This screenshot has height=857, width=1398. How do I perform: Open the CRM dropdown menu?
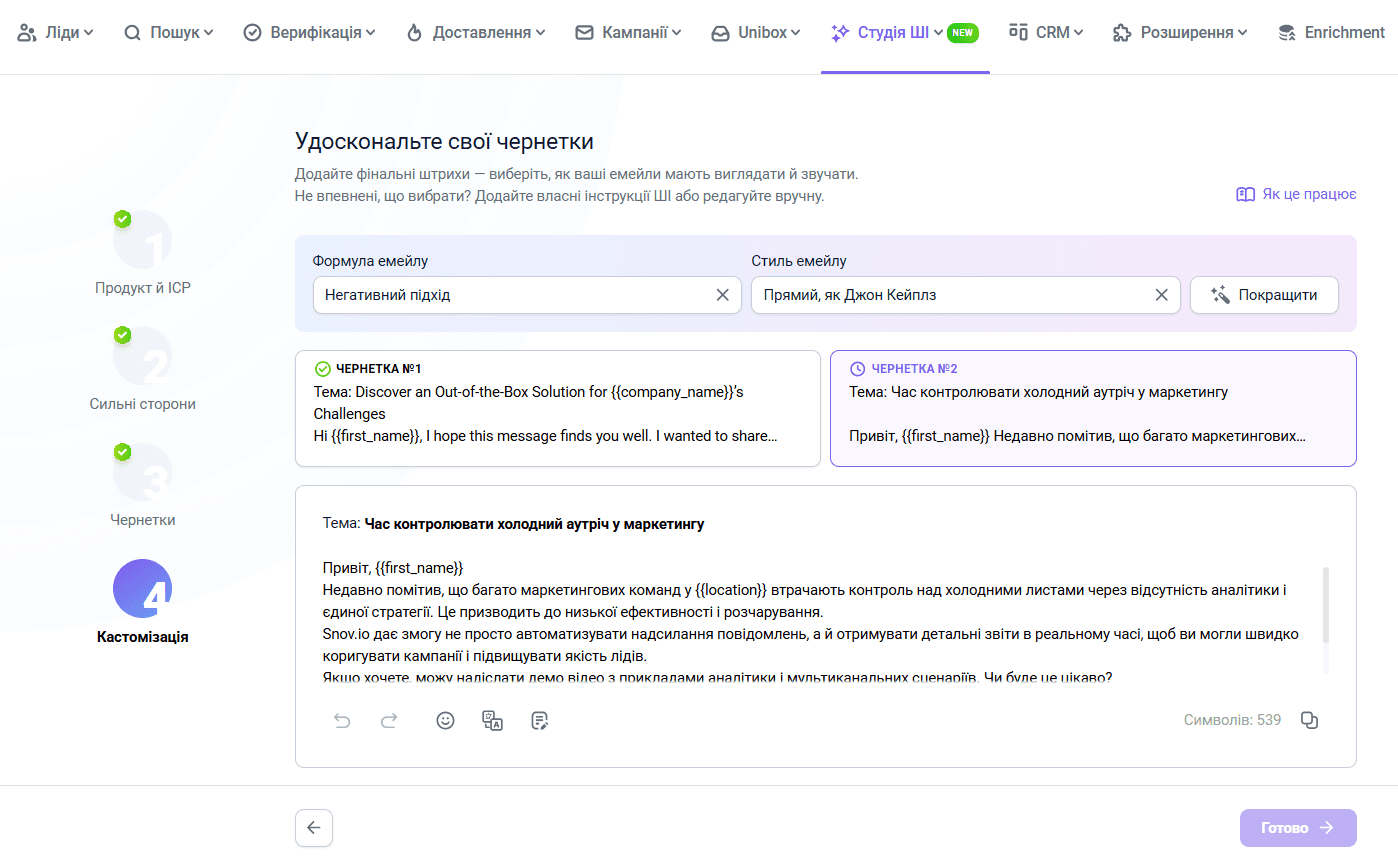(1045, 32)
